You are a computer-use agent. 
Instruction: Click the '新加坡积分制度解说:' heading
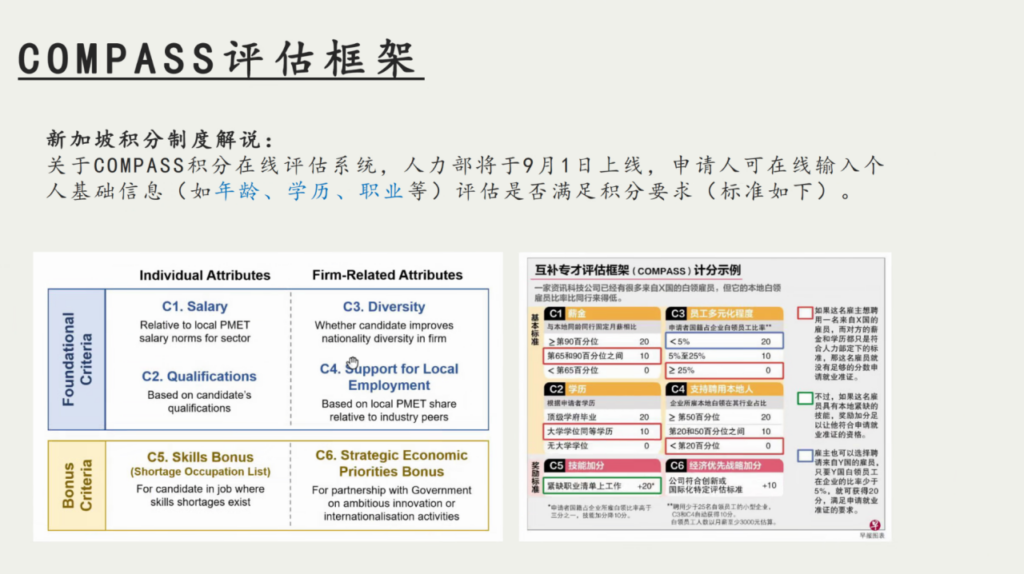(160, 139)
